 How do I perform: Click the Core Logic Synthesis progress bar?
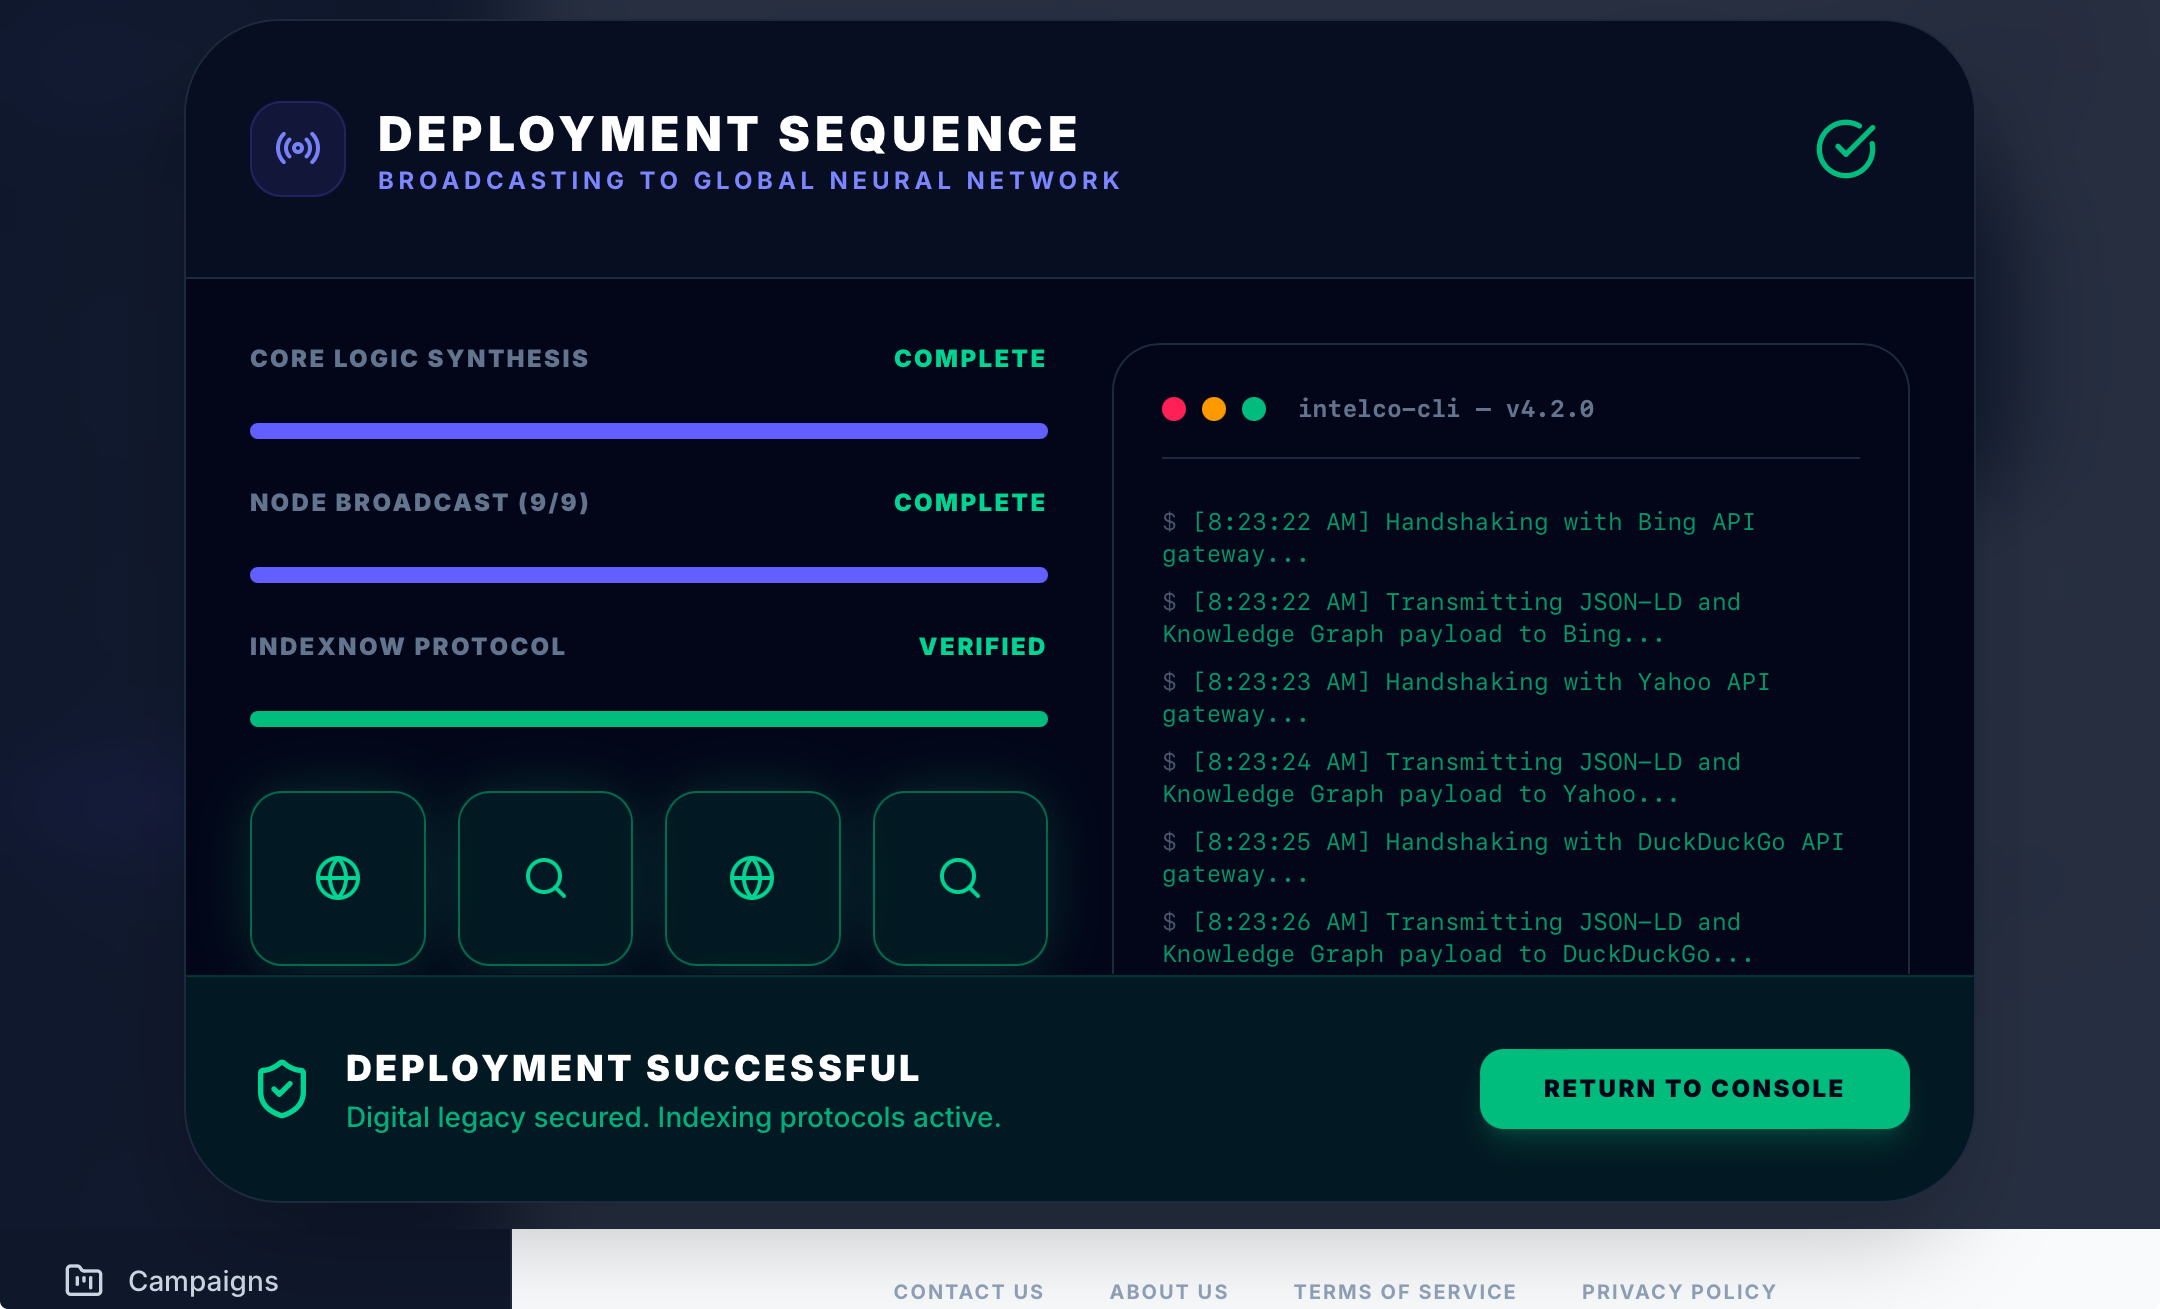point(648,431)
